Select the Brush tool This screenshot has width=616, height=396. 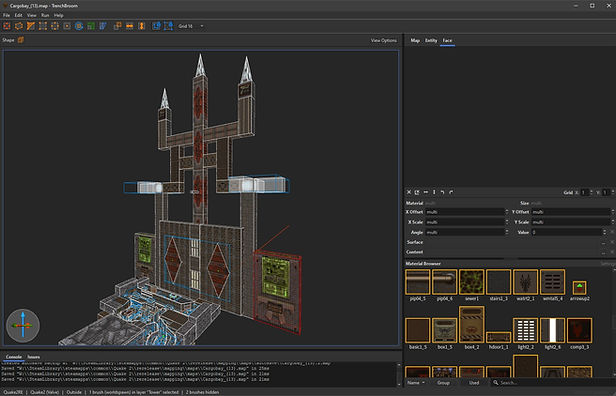point(19,26)
